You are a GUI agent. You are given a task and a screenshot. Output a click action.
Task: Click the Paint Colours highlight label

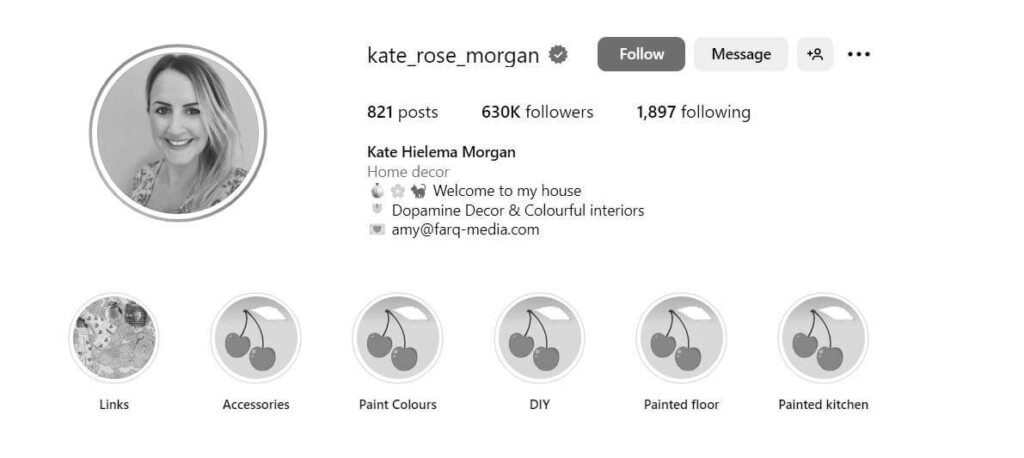pos(398,404)
